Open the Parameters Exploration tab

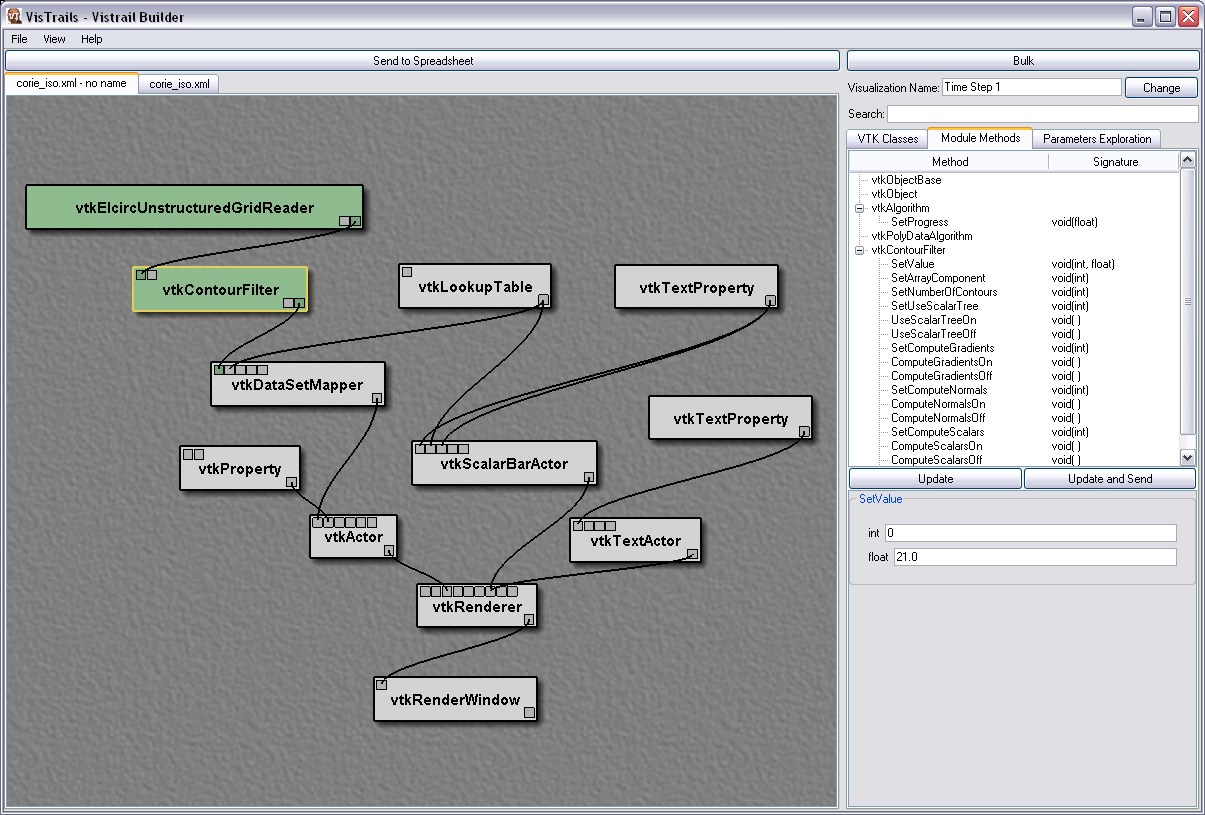click(x=1097, y=139)
